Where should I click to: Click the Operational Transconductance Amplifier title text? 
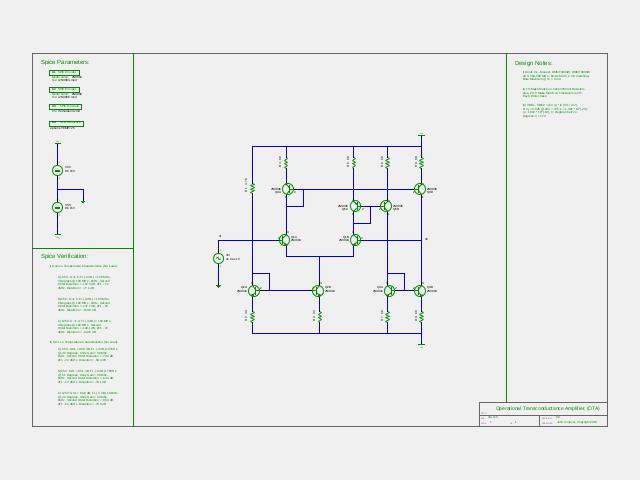(548, 408)
